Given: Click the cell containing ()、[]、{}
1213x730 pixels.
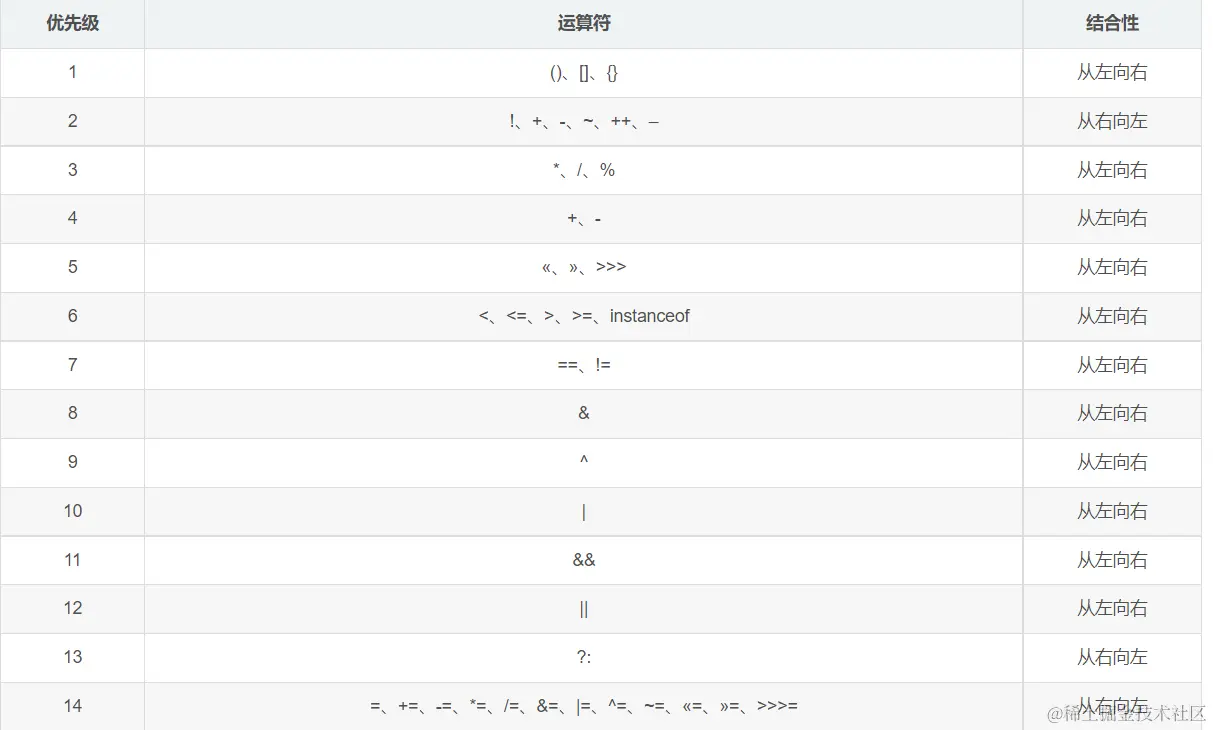Looking at the screenshot, I should click(x=583, y=73).
